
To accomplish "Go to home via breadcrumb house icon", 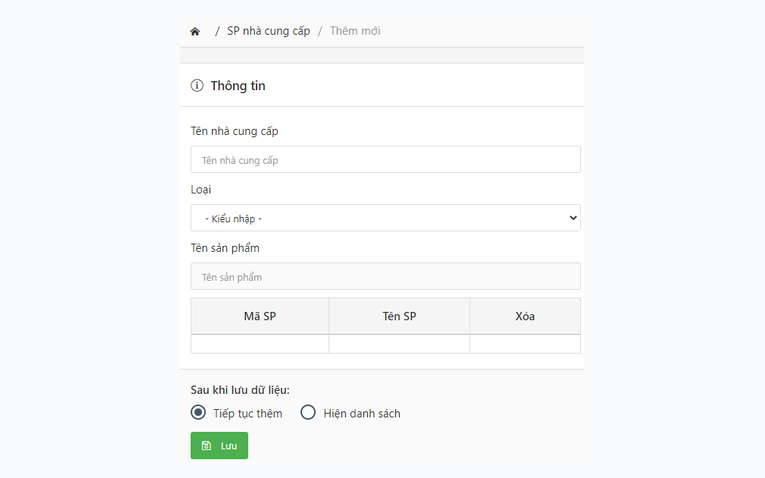I will tap(195, 32).
